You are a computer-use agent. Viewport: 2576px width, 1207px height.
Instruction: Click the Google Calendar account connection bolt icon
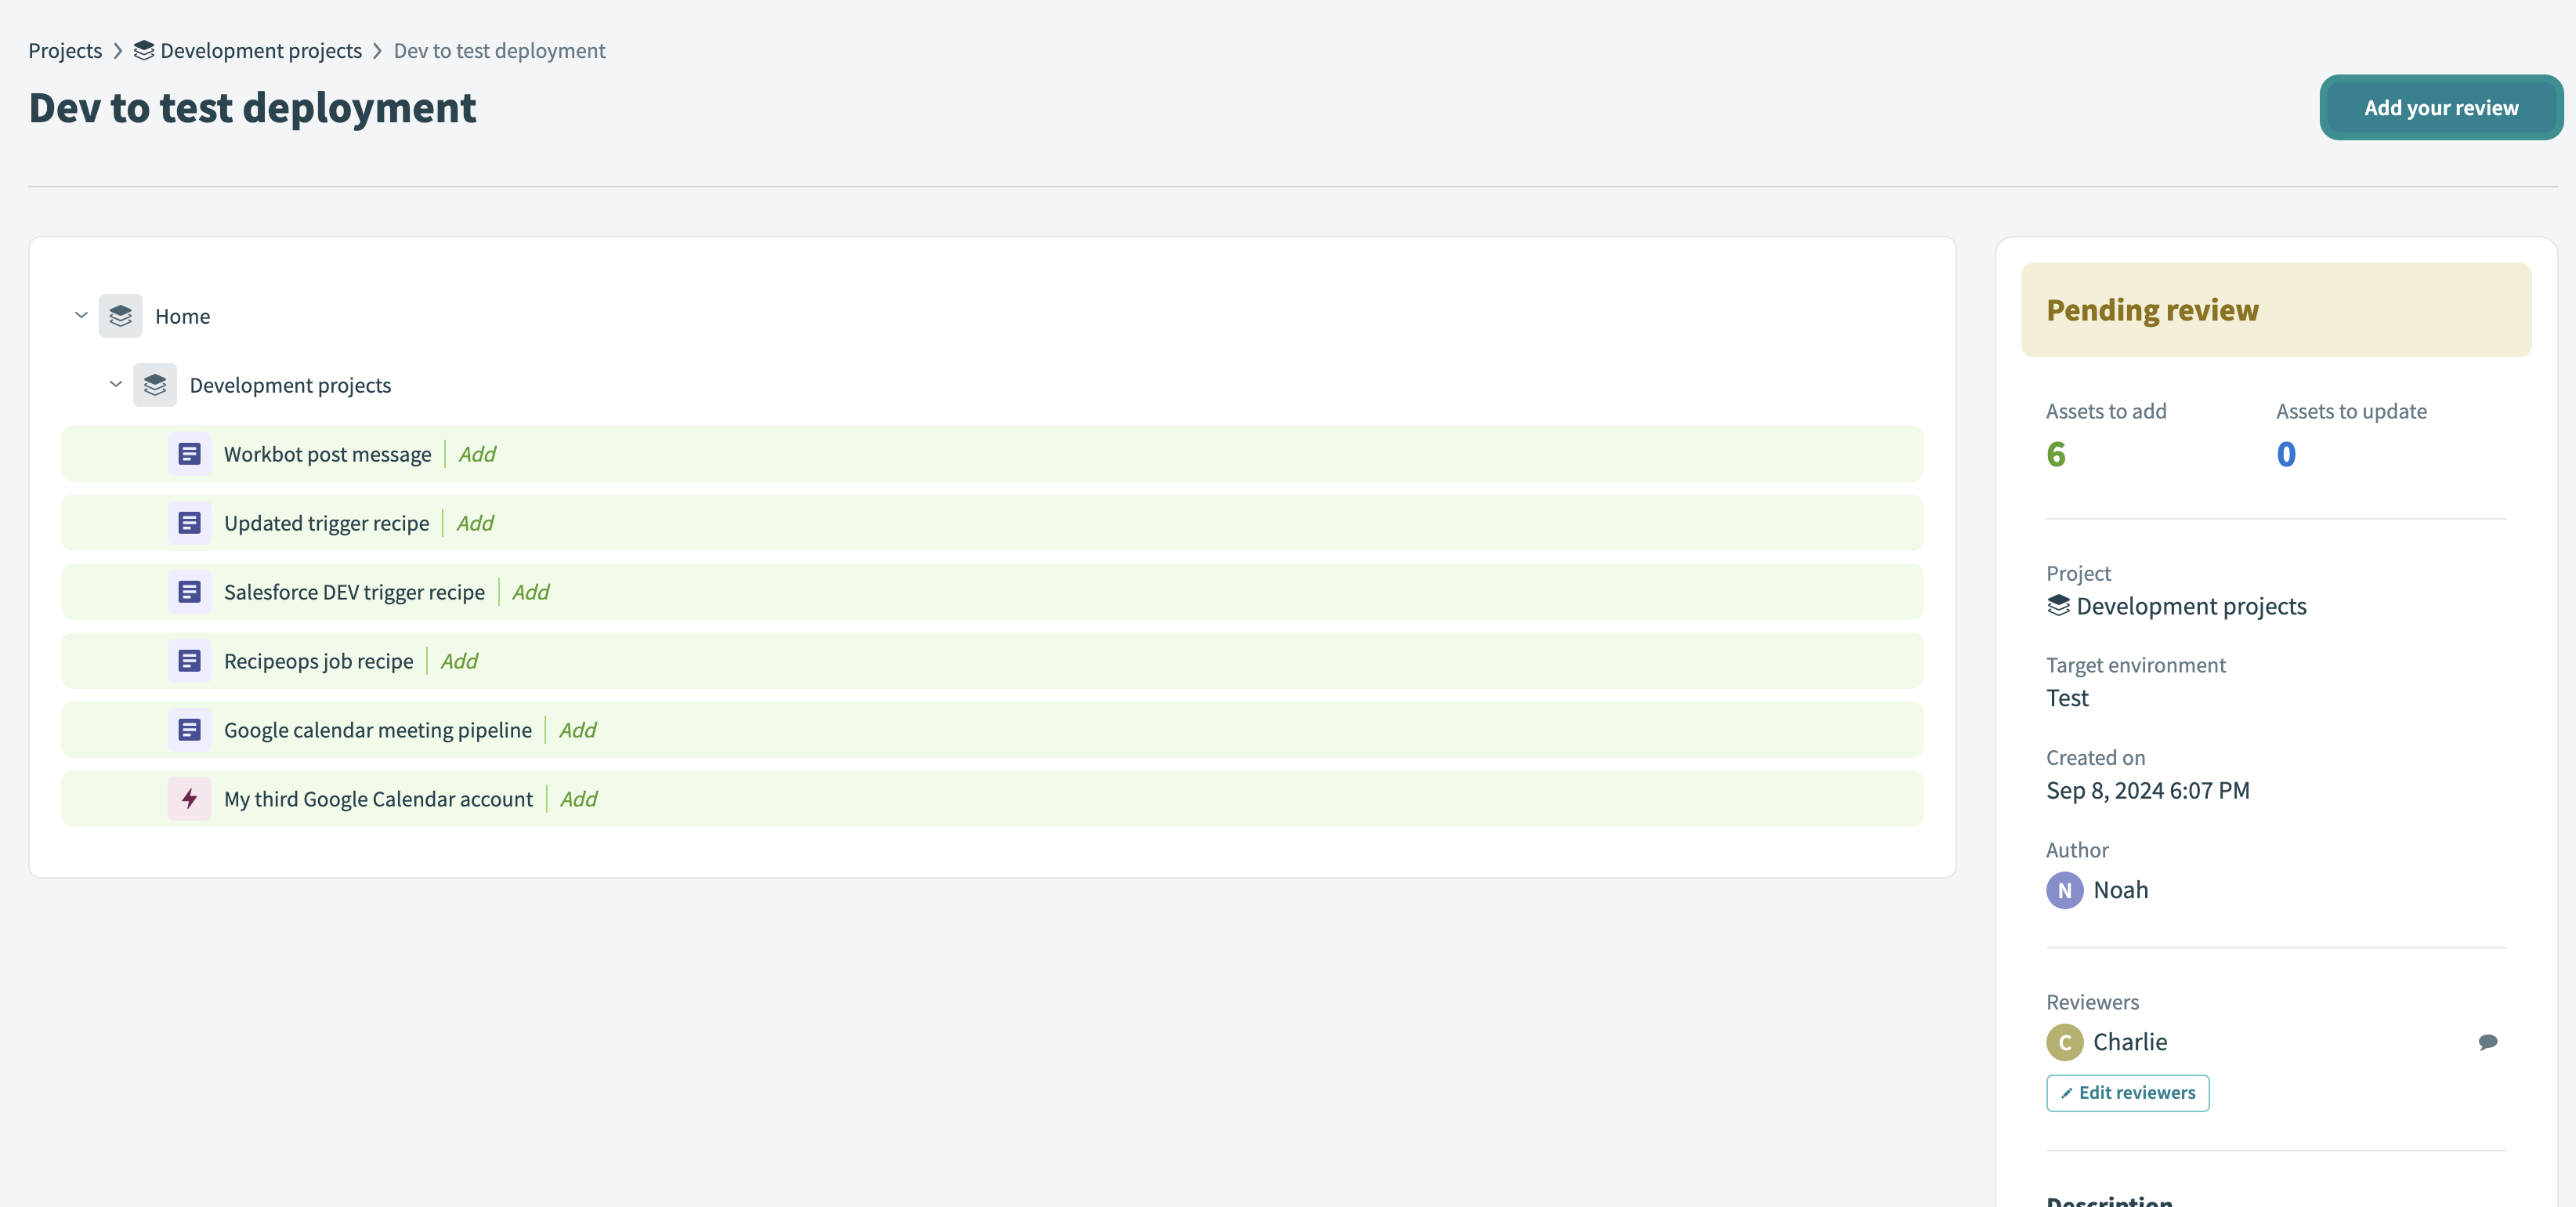pyautogui.click(x=189, y=799)
